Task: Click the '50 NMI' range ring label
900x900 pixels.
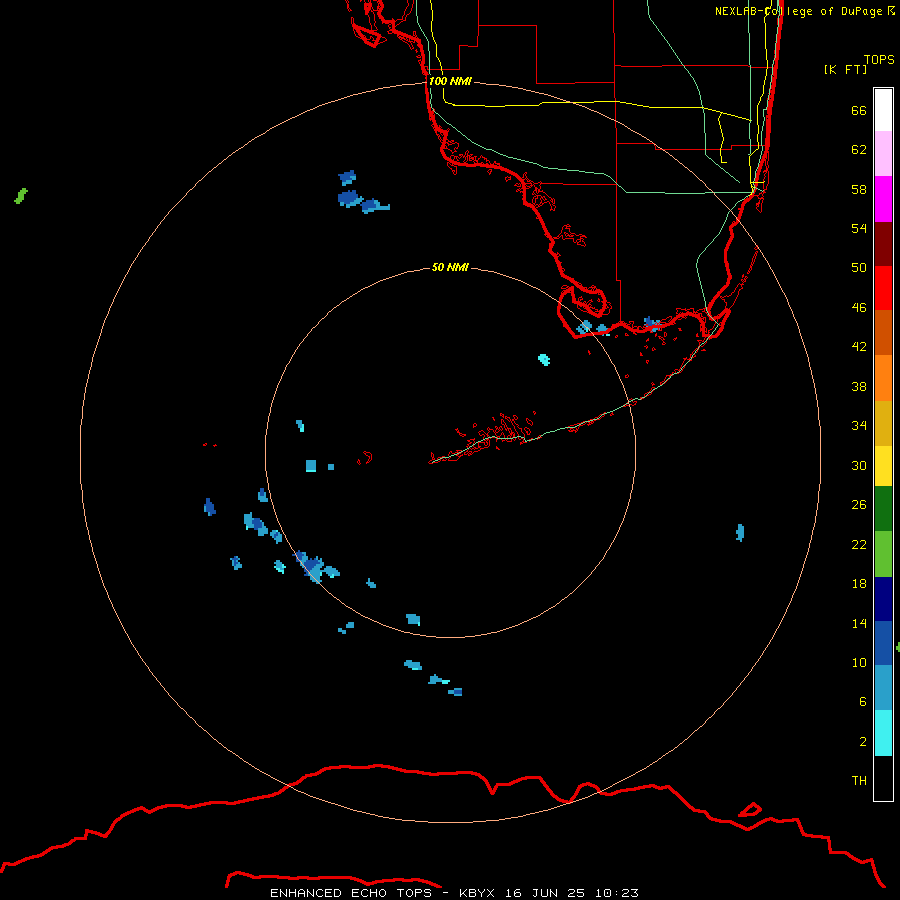Action: point(450,267)
